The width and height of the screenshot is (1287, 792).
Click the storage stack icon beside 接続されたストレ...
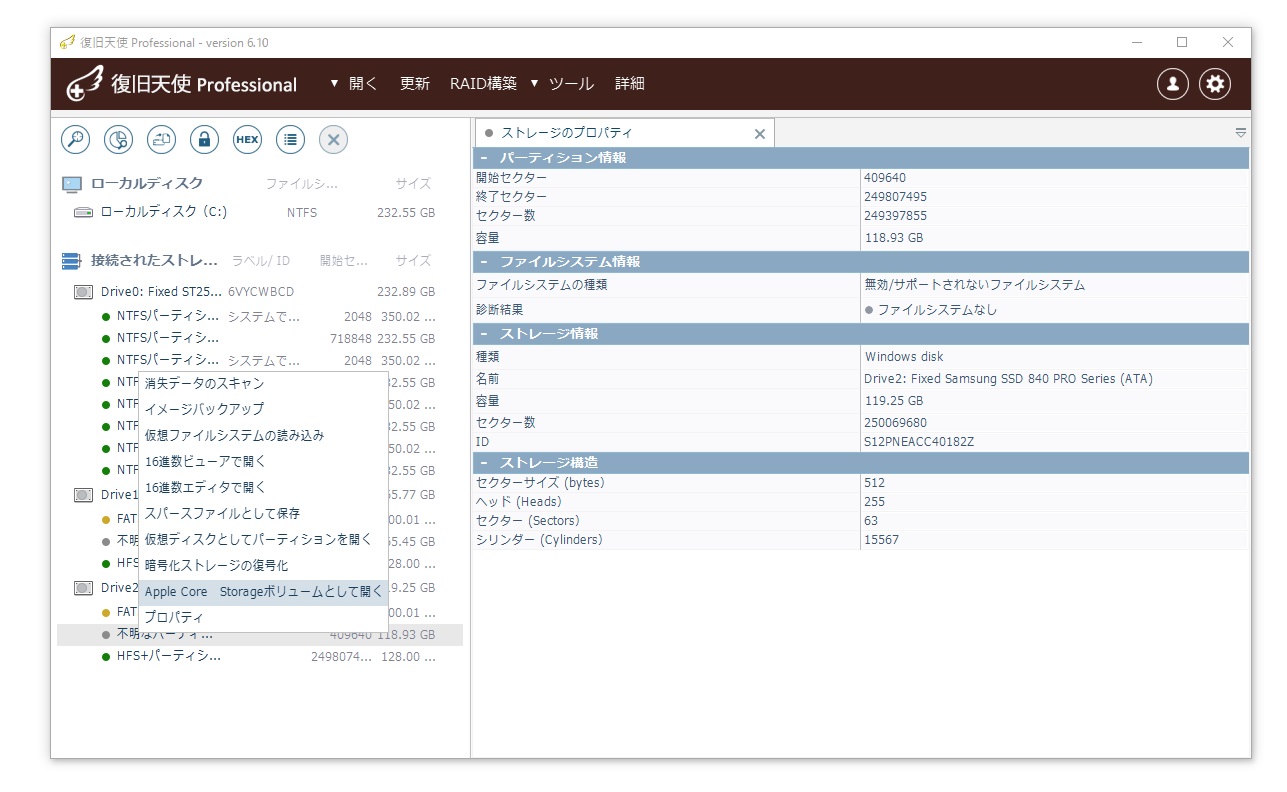coord(71,261)
